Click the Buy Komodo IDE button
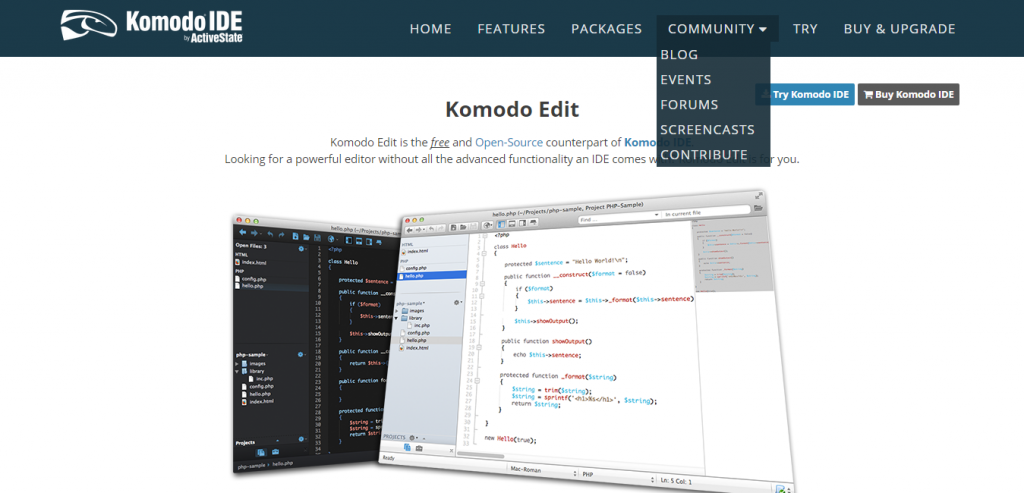The image size is (1024, 493). coord(908,95)
